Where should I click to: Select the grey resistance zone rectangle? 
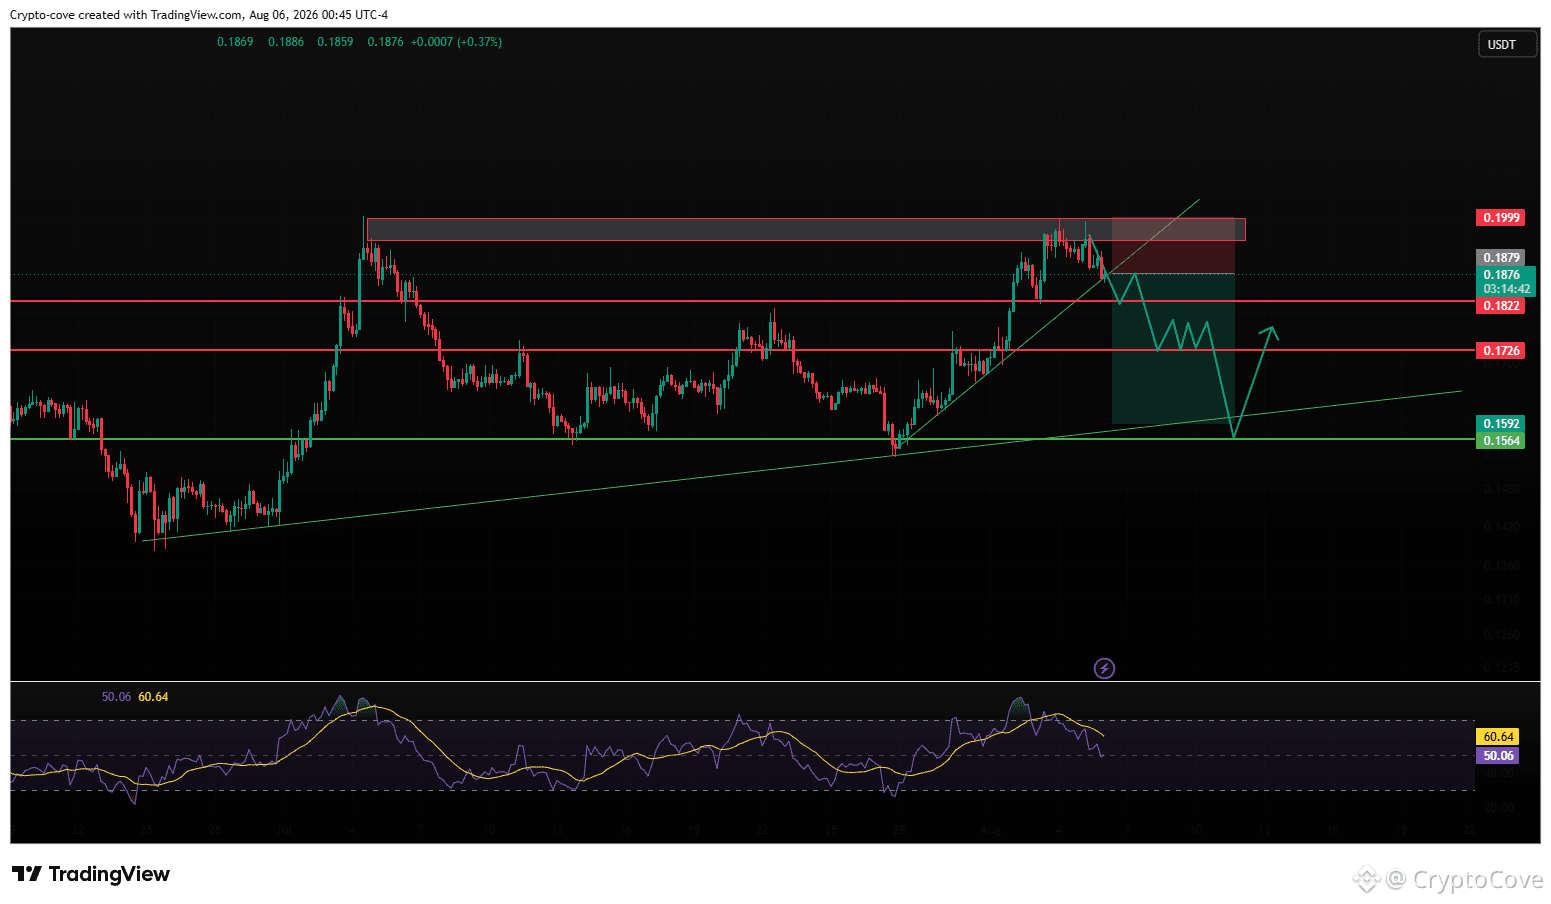click(x=806, y=229)
